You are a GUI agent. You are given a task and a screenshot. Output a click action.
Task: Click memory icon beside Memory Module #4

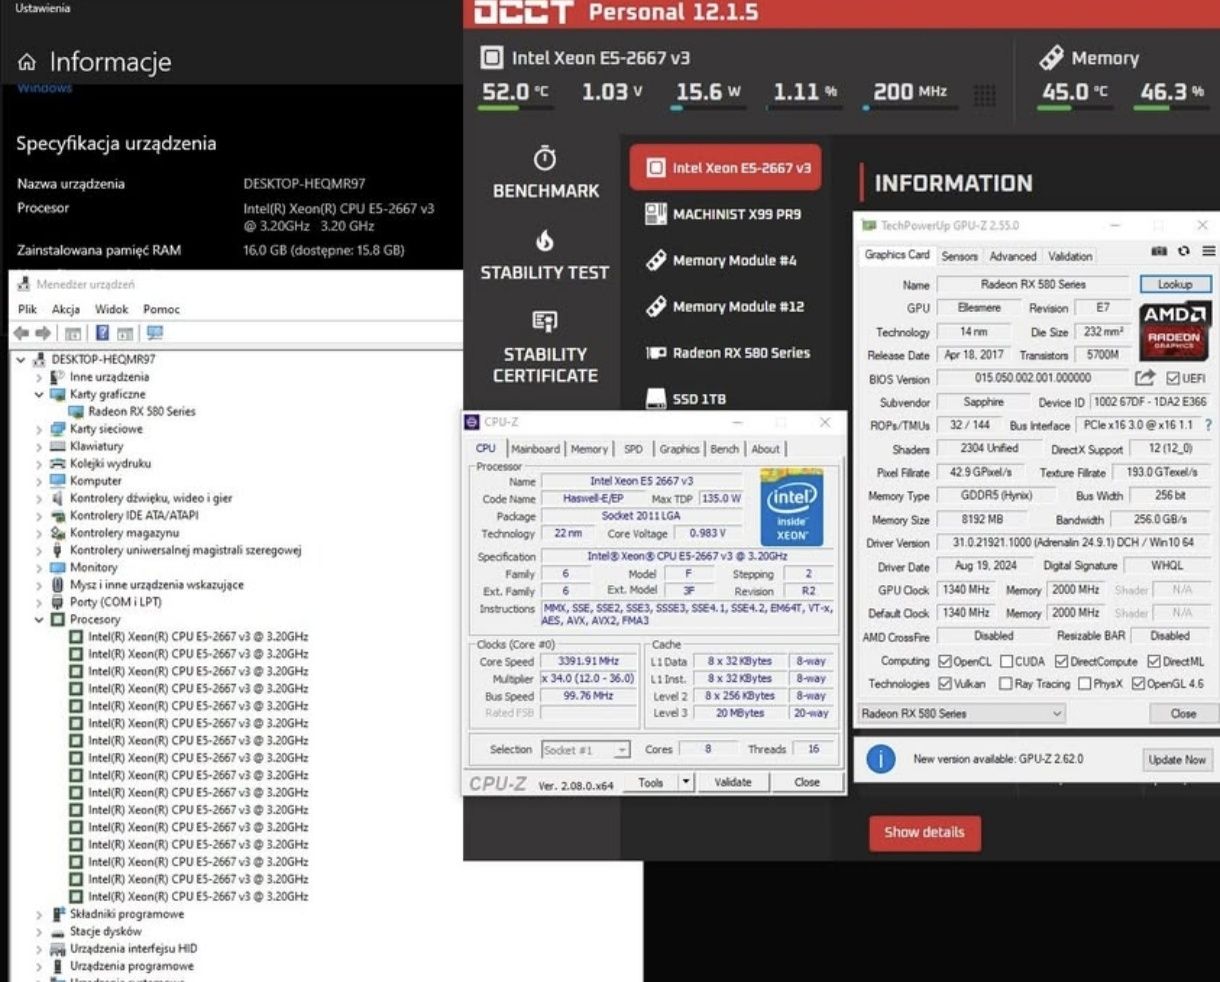click(x=655, y=260)
